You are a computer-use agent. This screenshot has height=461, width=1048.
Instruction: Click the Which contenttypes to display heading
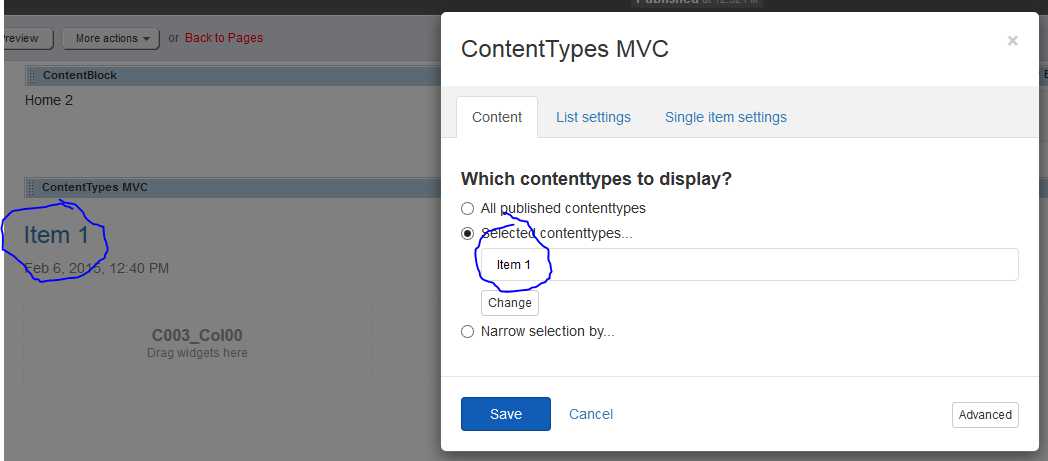point(596,179)
